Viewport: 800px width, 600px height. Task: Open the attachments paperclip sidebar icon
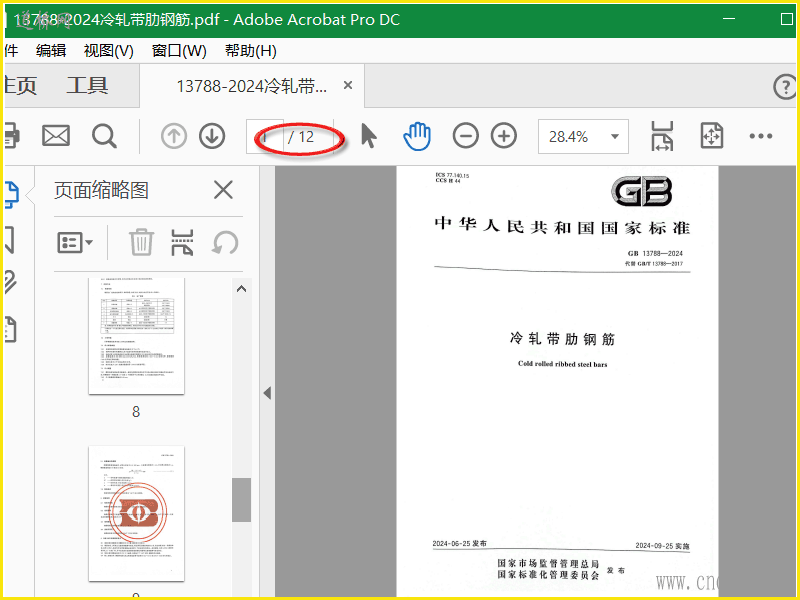pos(10,282)
